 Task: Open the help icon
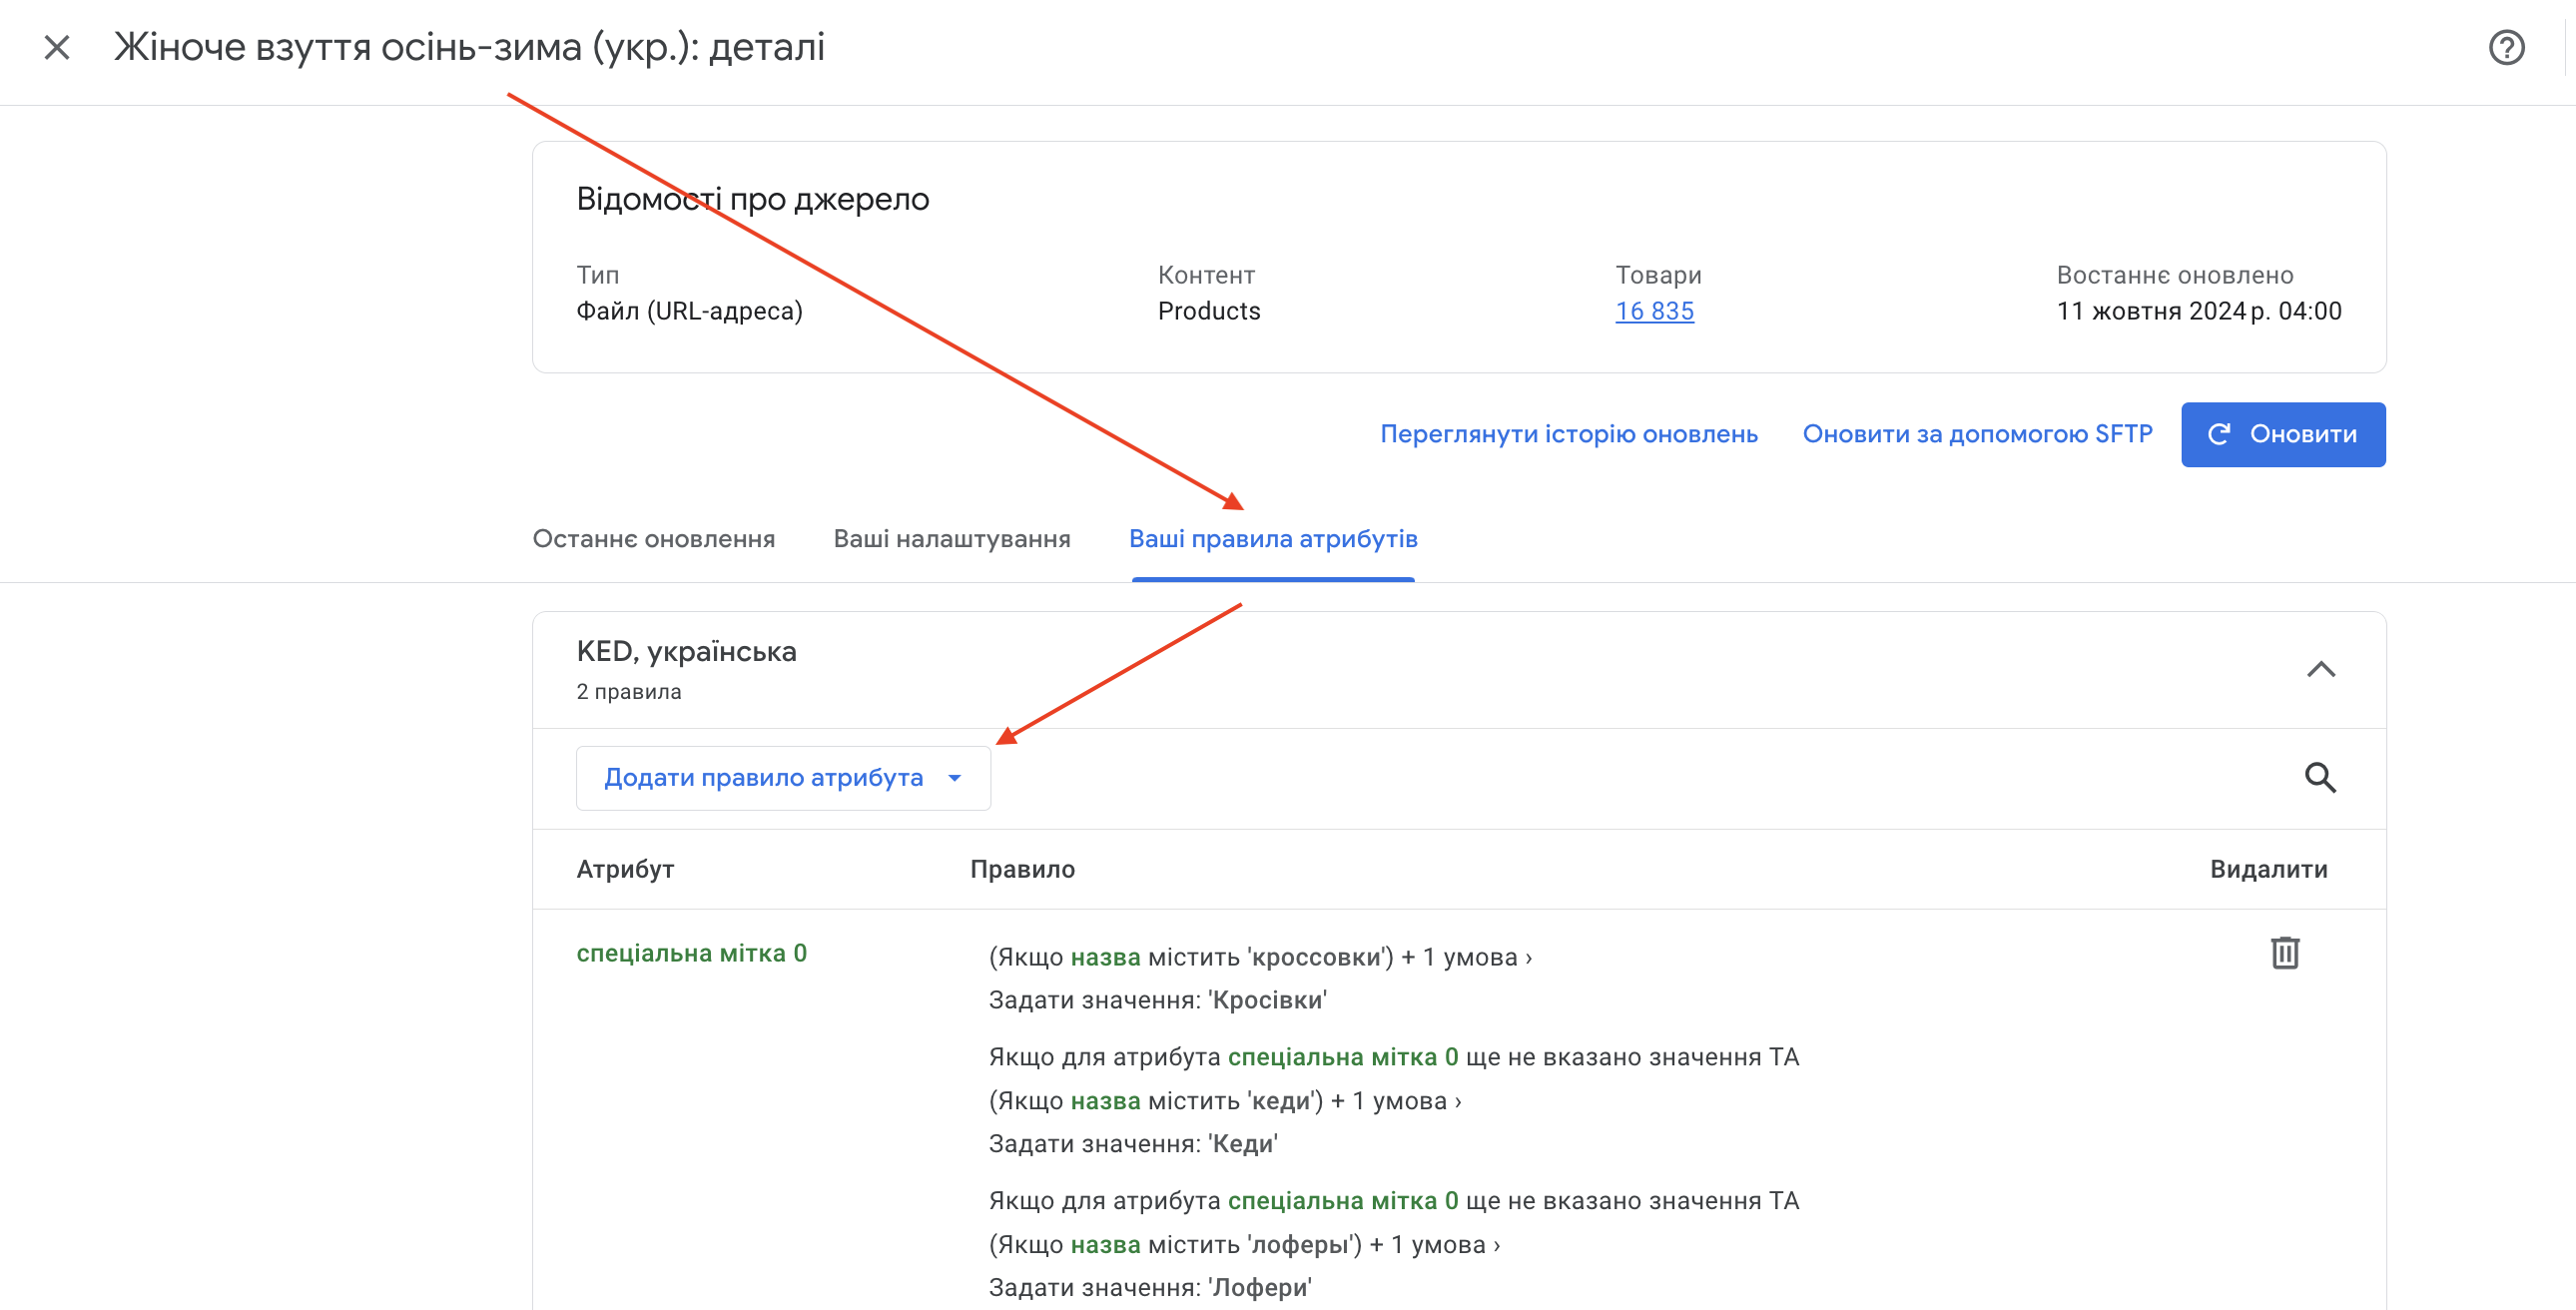pyautogui.click(x=2506, y=47)
